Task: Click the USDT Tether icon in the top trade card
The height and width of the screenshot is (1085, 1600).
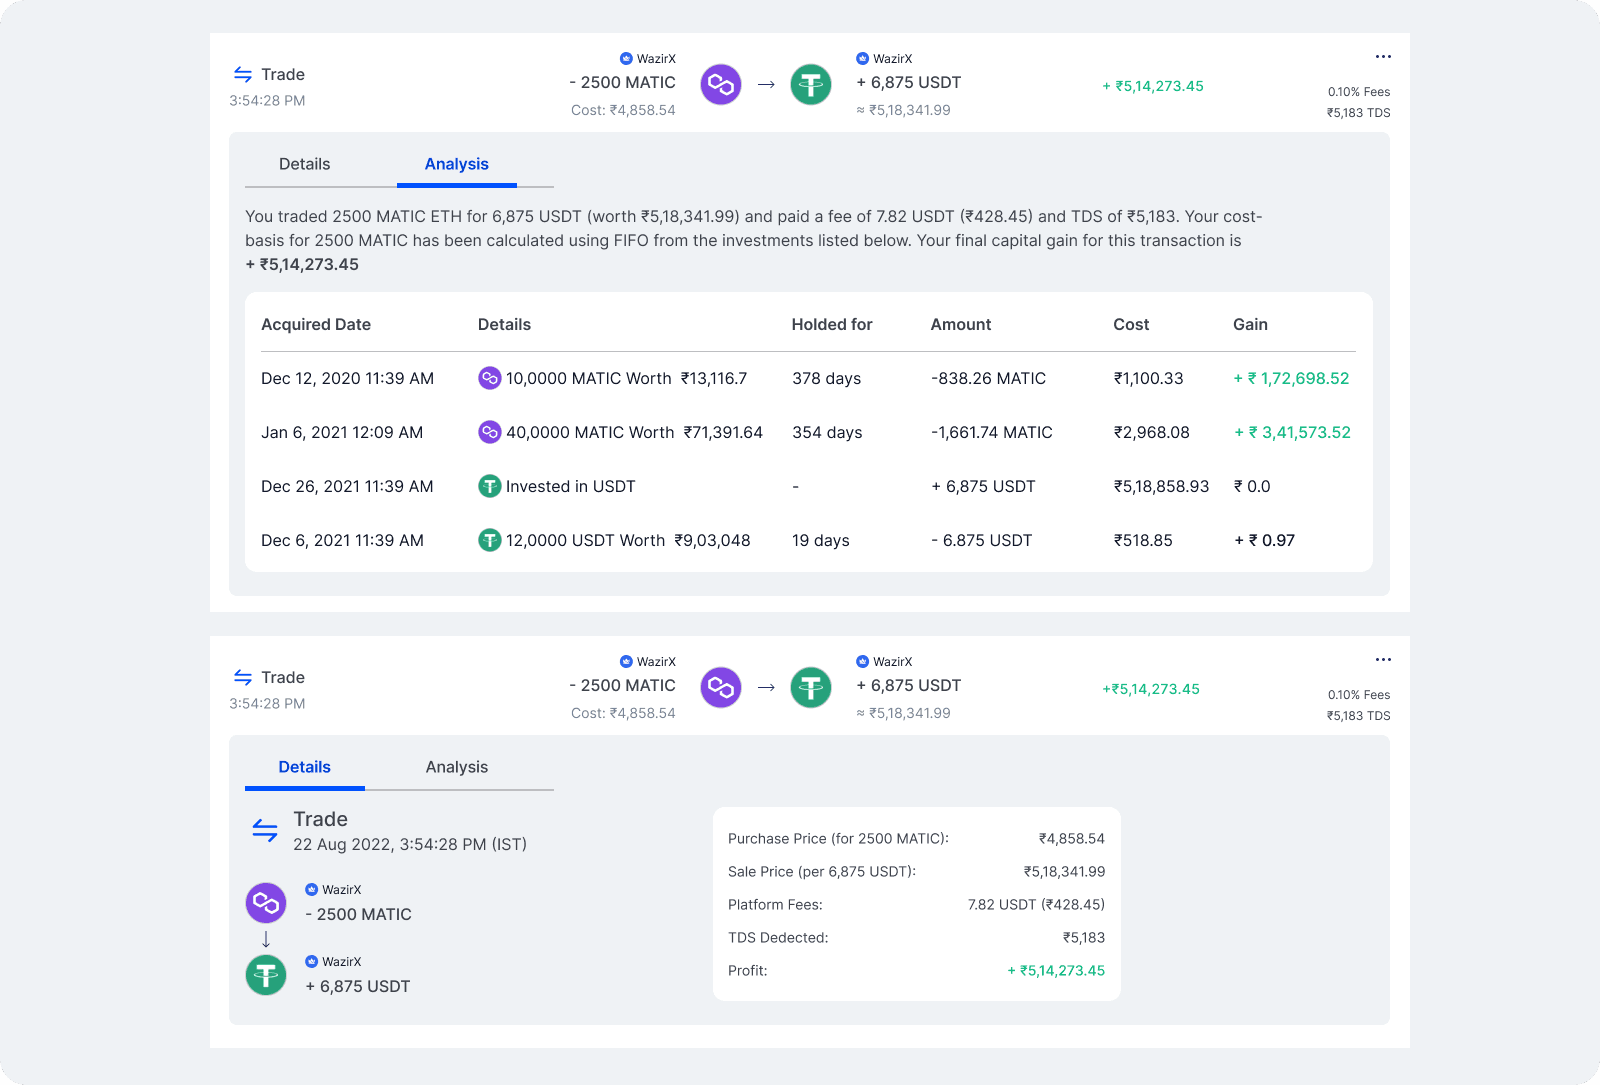Action: click(811, 85)
